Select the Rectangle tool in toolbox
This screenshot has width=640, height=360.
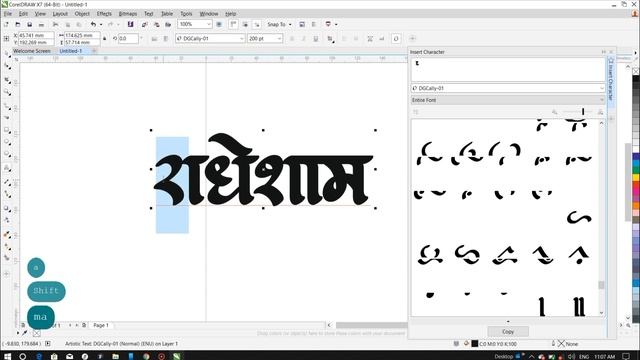tap(7, 130)
